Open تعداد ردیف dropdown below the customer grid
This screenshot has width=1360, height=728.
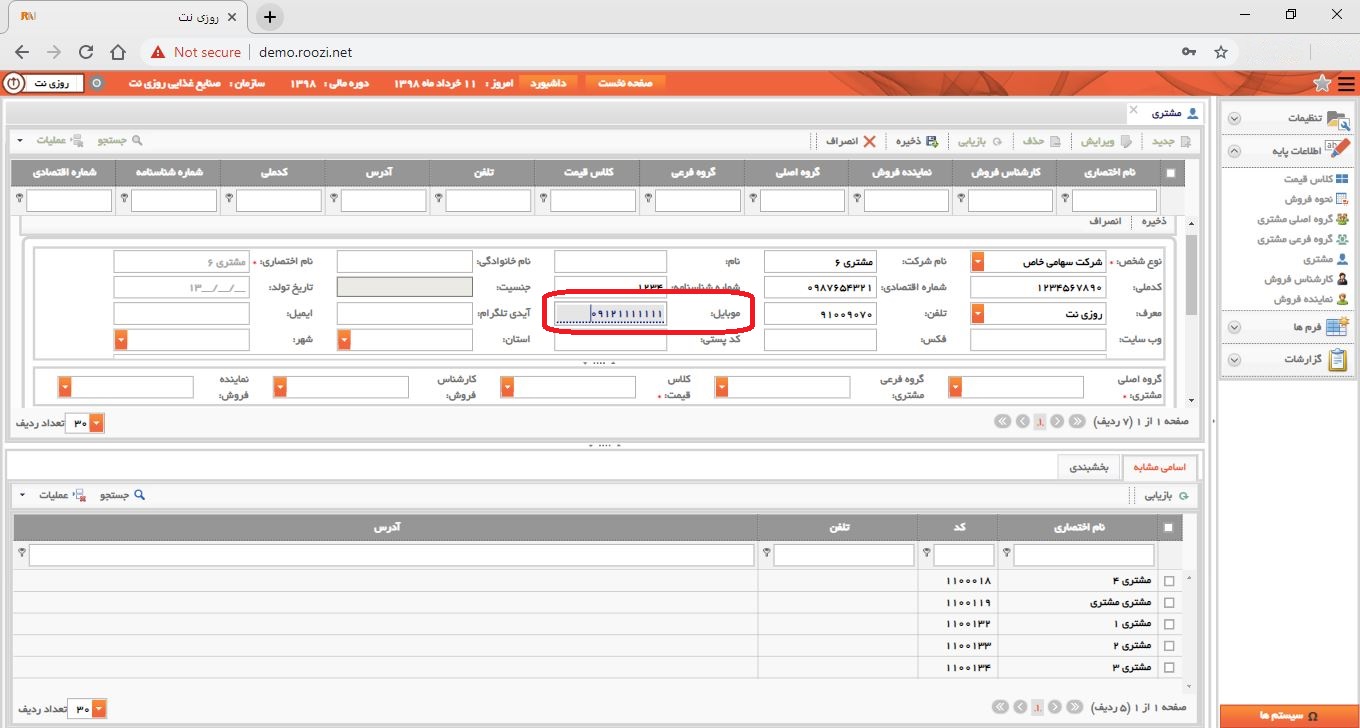click(x=97, y=423)
